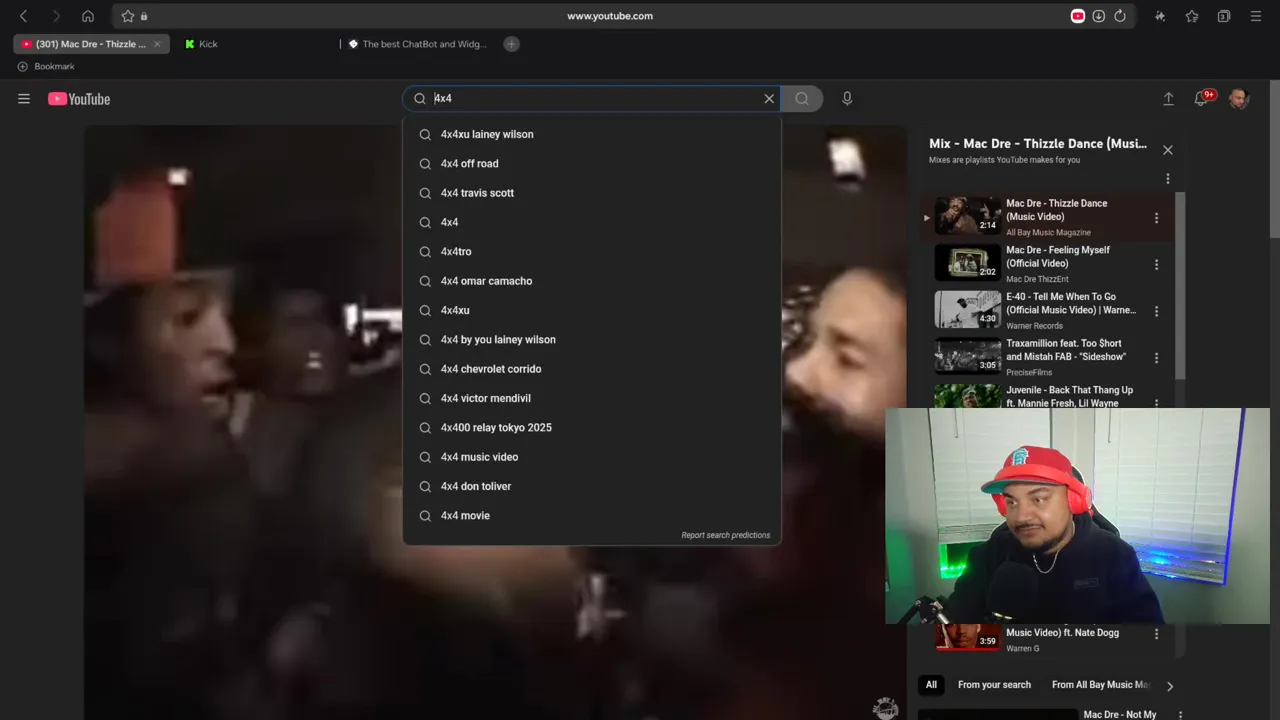Open the Bookmark bar add icon
The image size is (1280, 720).
point(22,66)
